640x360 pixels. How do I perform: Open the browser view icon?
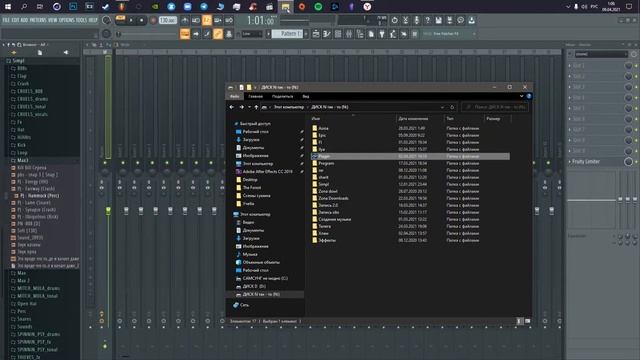[360, 34]
